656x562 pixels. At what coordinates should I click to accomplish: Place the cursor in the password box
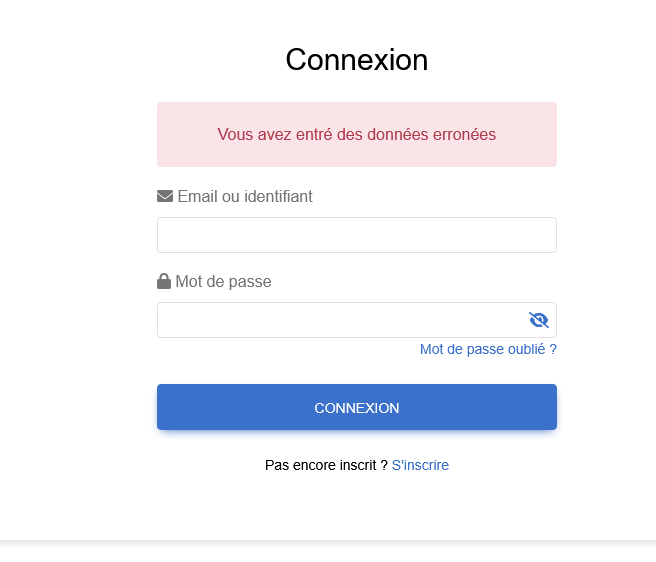[357, 320]
